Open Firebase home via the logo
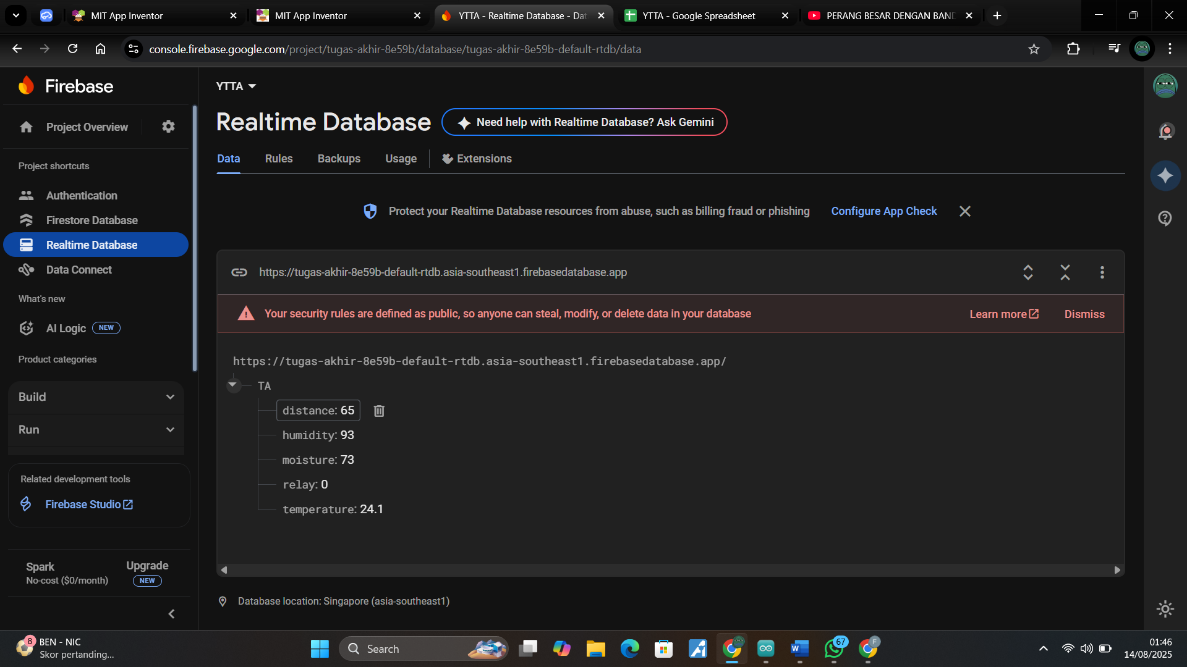 (x=66, y=86)
